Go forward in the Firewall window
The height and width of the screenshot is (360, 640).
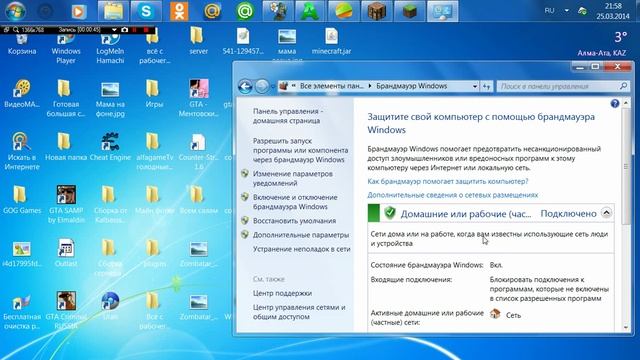pyautogui.click(x=262, y=86)
